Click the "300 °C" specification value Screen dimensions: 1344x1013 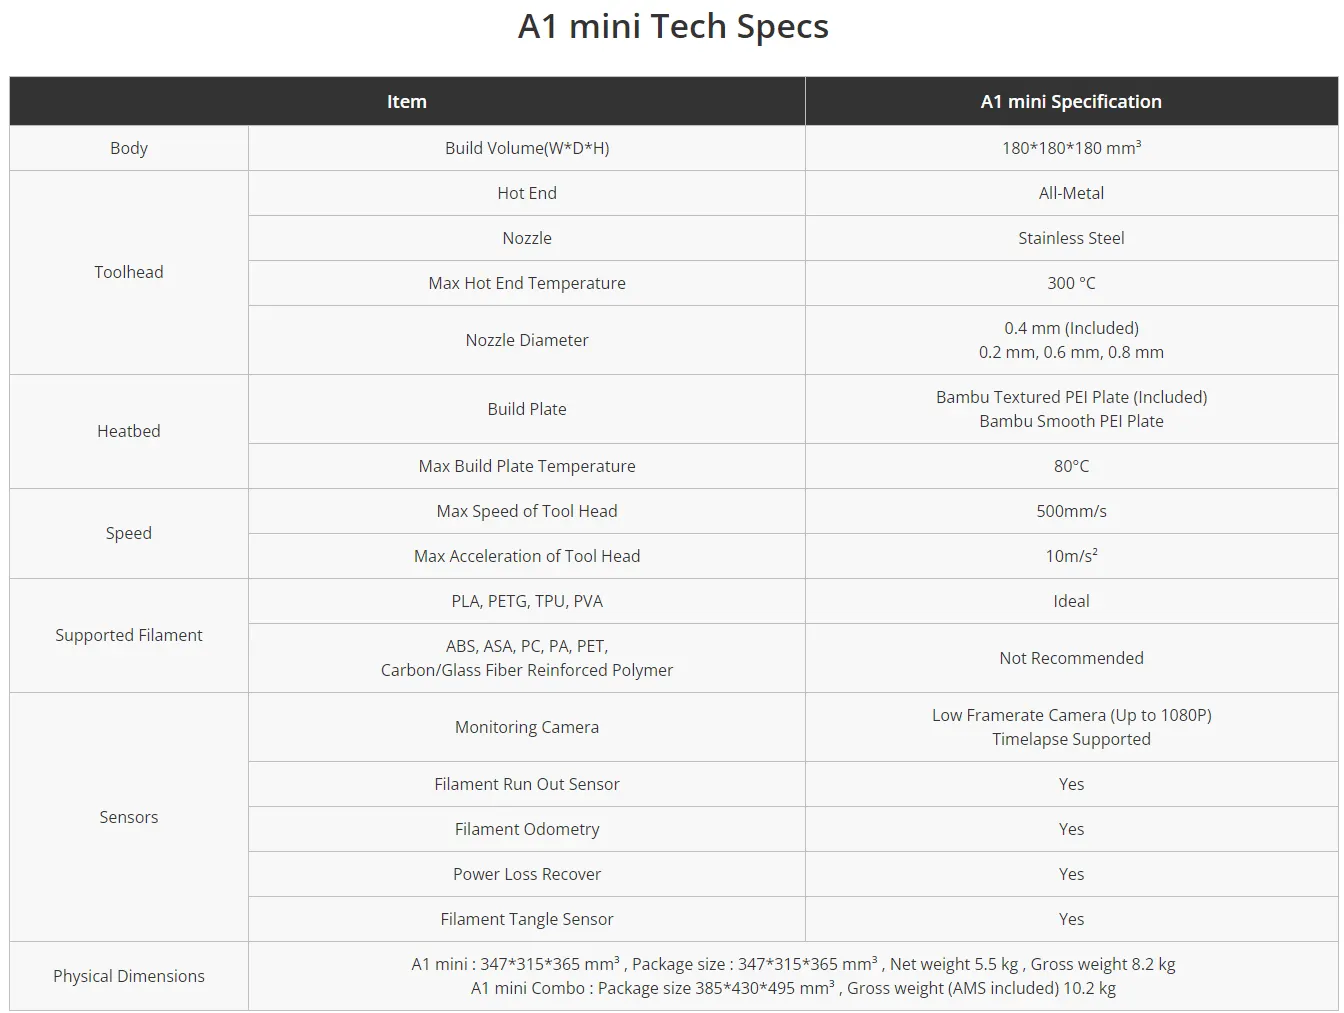(x=1071, y=283)
